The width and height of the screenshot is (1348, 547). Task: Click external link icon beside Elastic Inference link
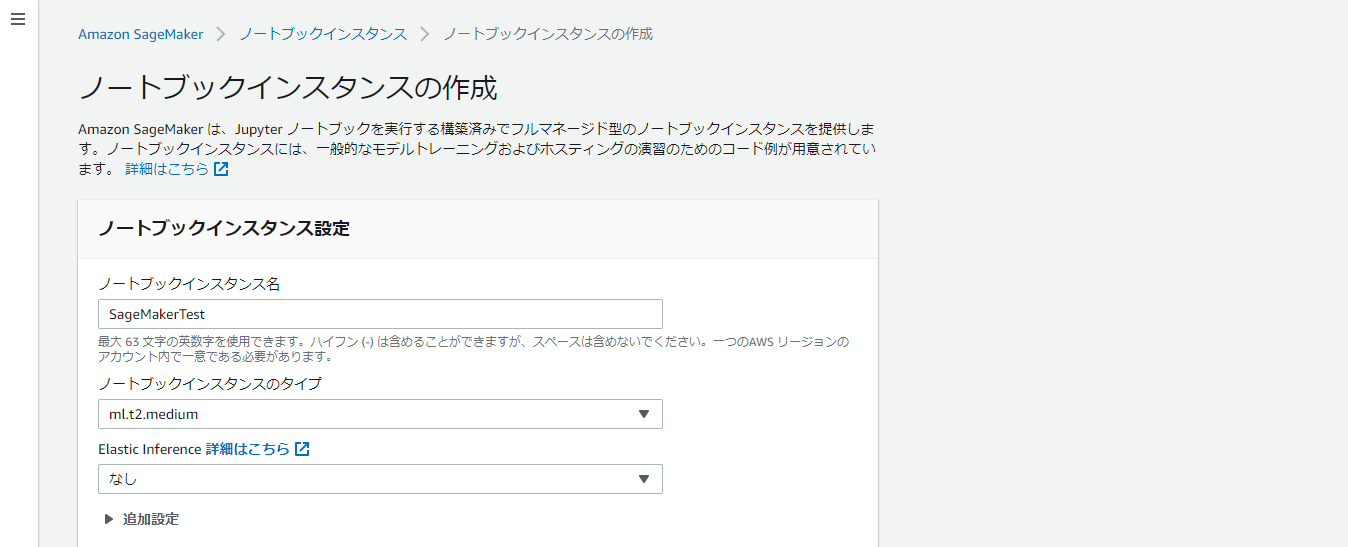click(x=302, y=449)
